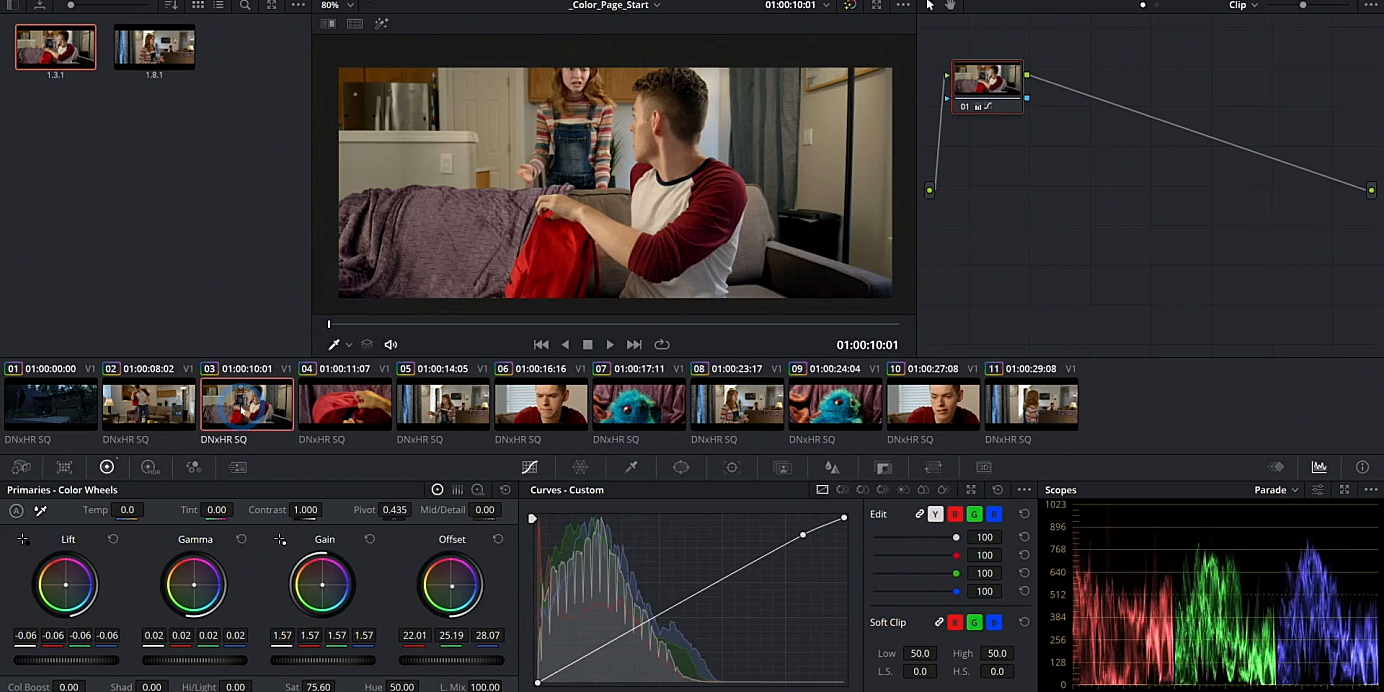1384x692 pixels.
Task: Mute the viewer audio
Action: 391,345
